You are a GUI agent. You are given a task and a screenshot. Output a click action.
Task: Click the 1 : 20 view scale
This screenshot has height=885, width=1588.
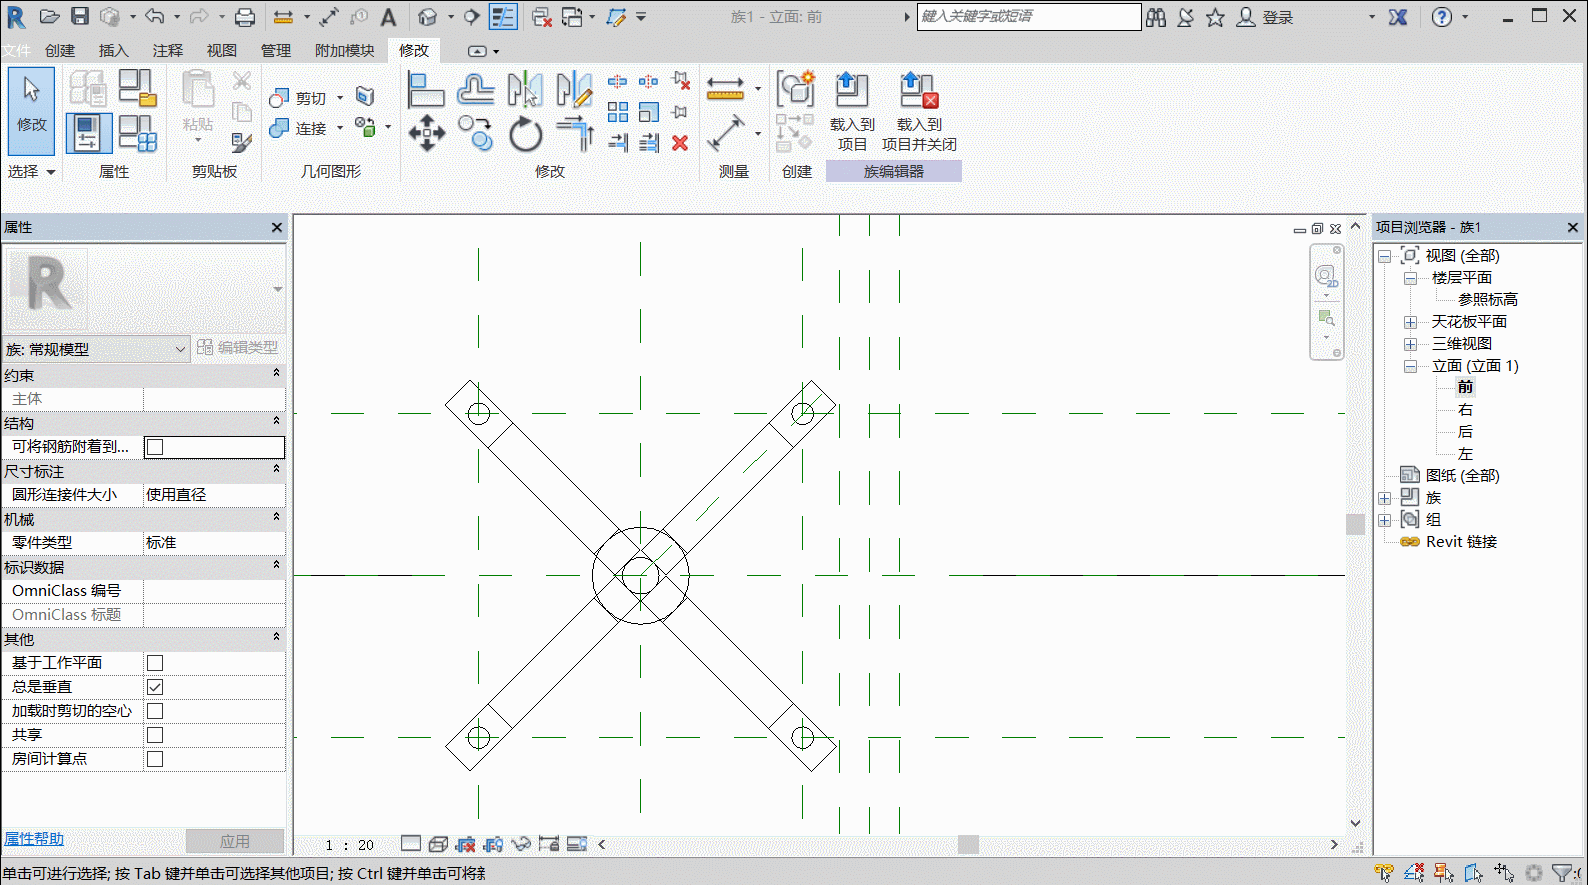point(349,845)
